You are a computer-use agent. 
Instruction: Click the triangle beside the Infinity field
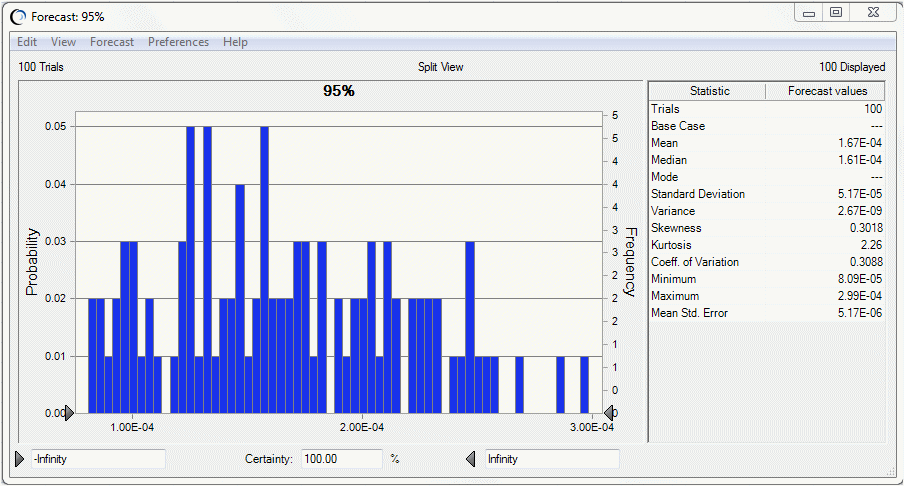[471, 459]
